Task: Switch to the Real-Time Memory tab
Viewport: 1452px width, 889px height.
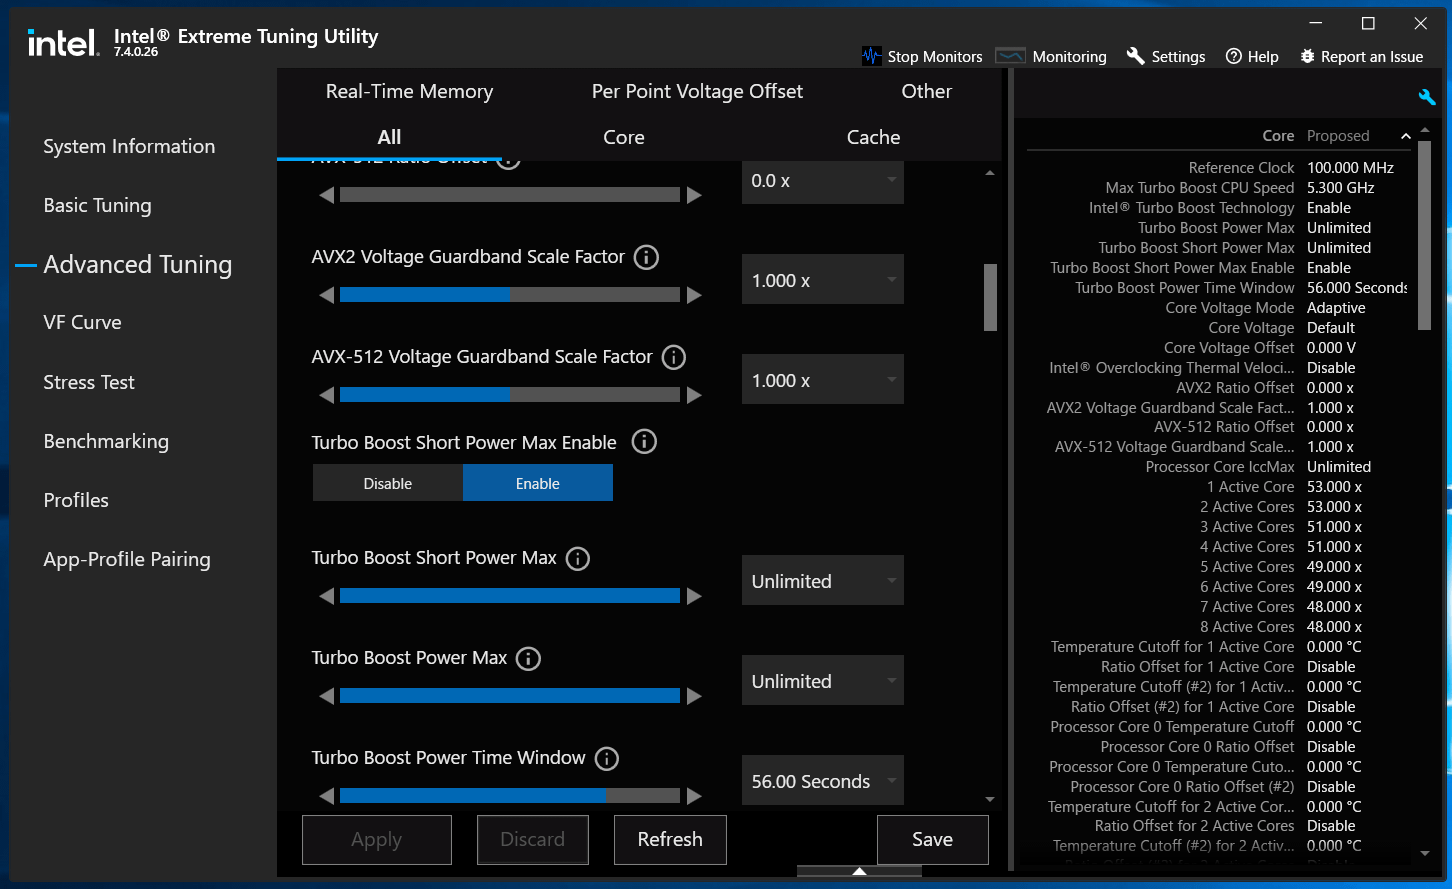Action: 410,91
